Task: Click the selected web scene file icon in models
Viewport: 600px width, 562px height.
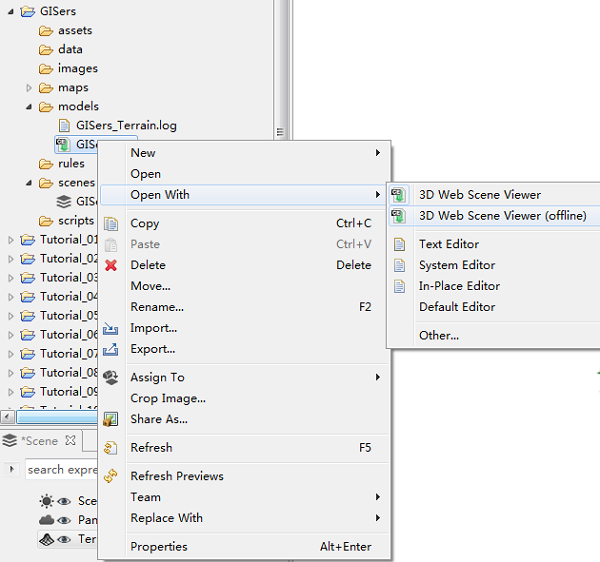Action: (x=63, y=145)
